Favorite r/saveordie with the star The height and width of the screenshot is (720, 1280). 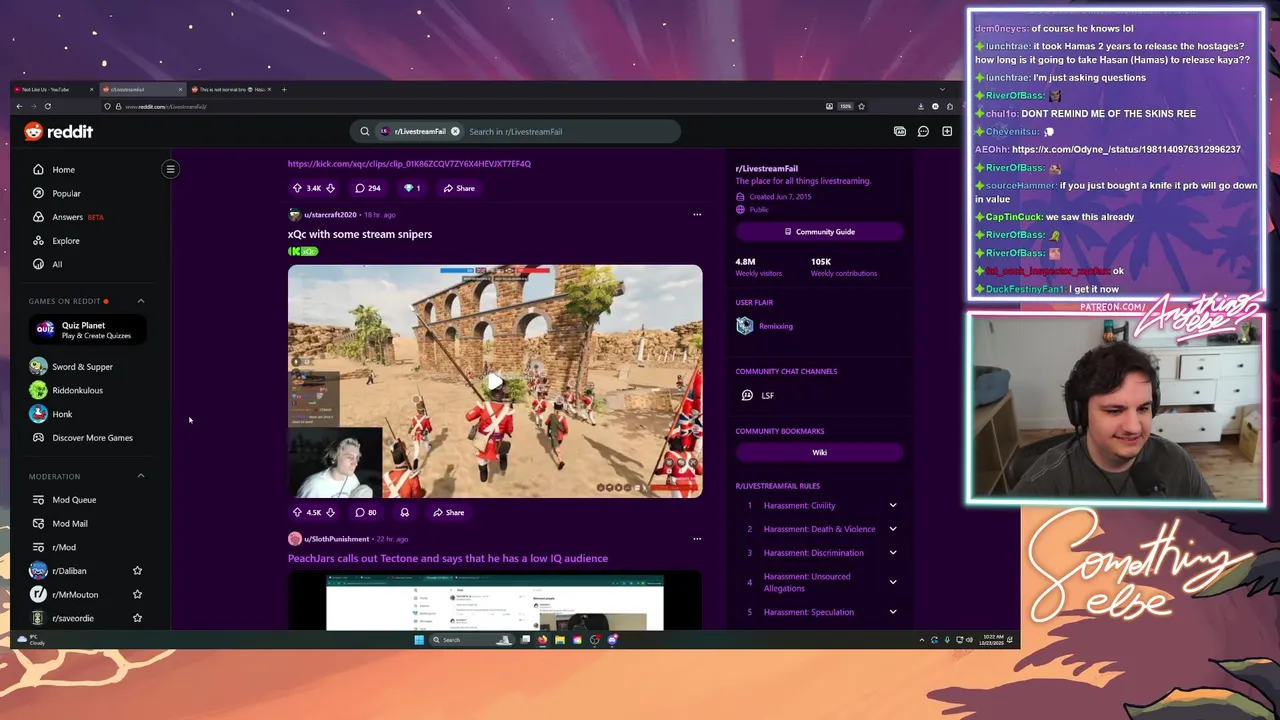pos(137,618)
